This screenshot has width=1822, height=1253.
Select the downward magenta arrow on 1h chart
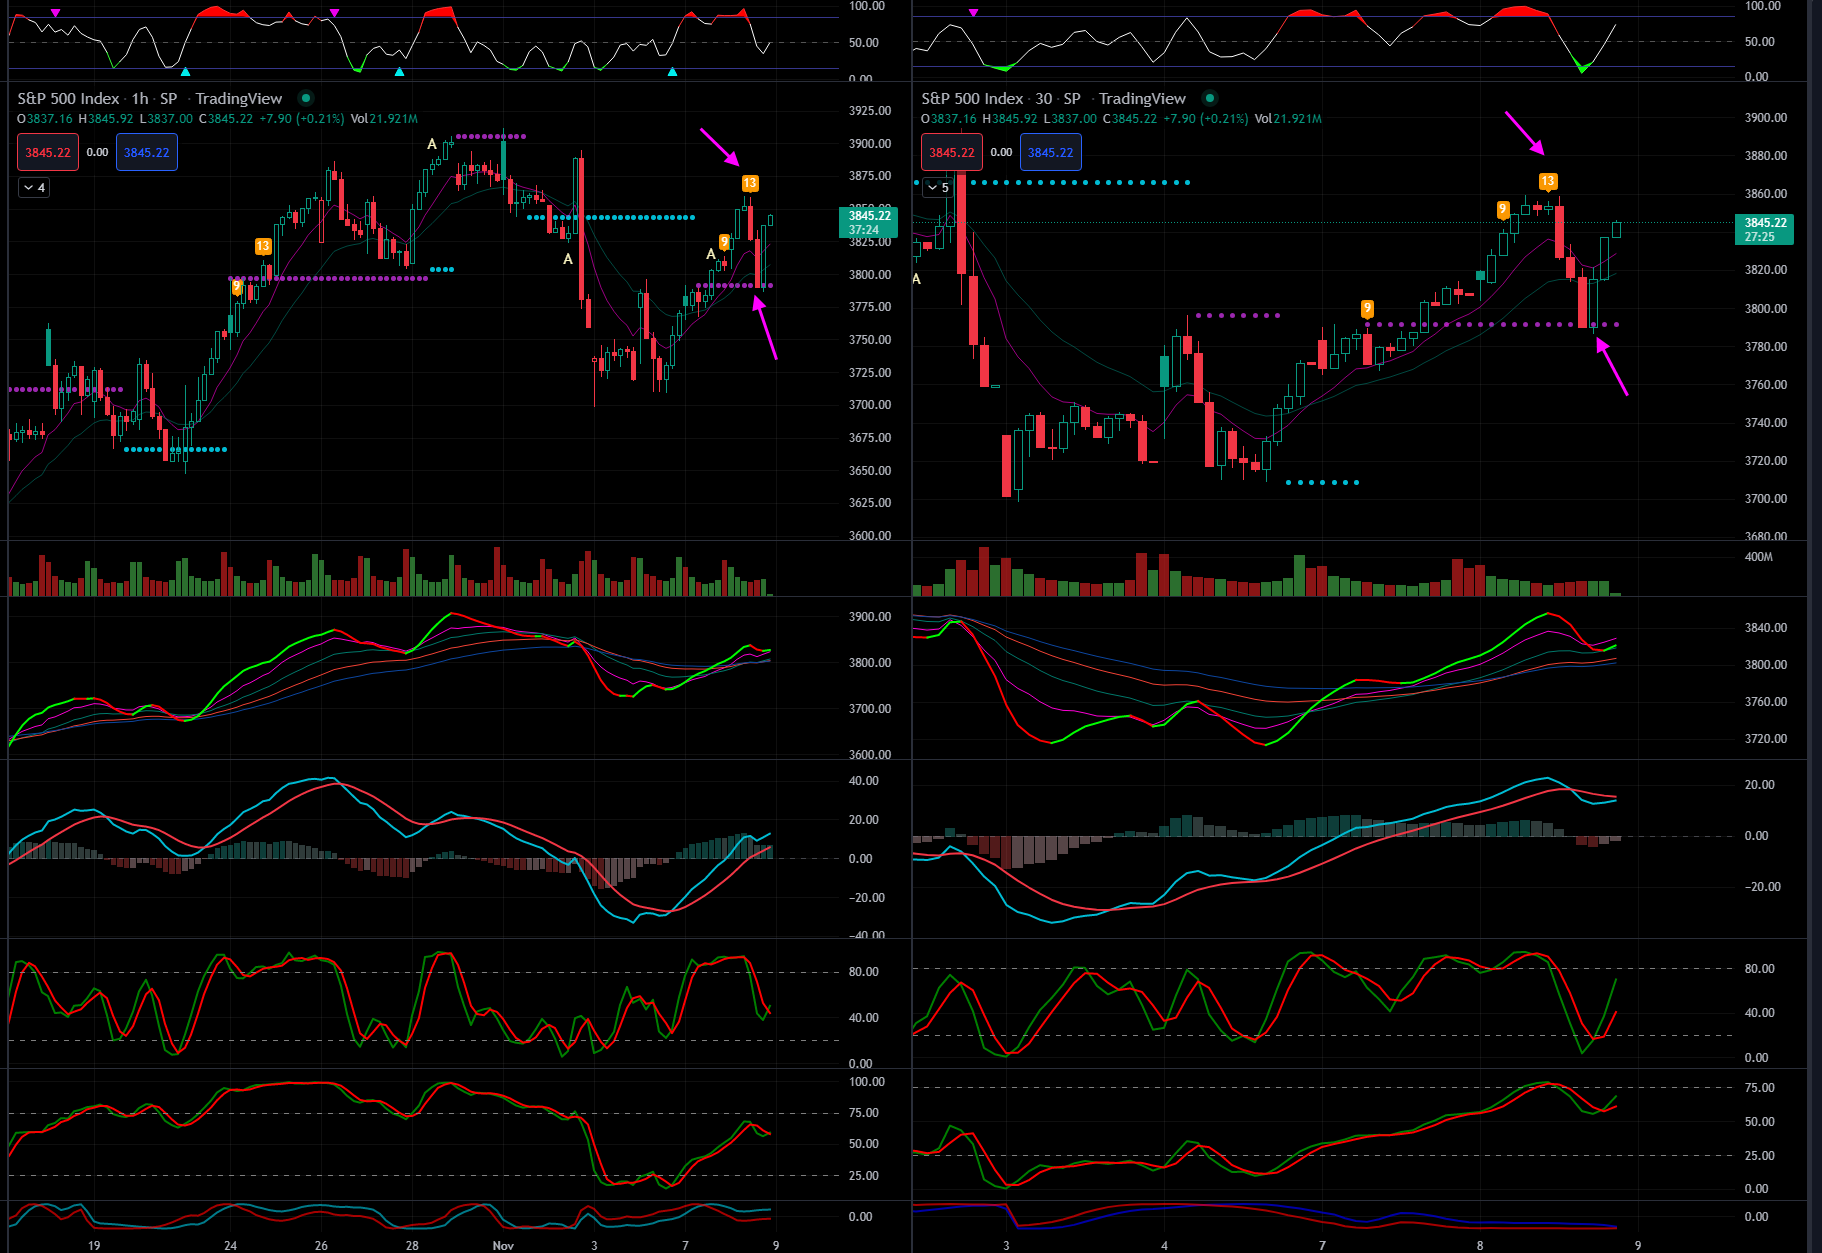point(719,146)
